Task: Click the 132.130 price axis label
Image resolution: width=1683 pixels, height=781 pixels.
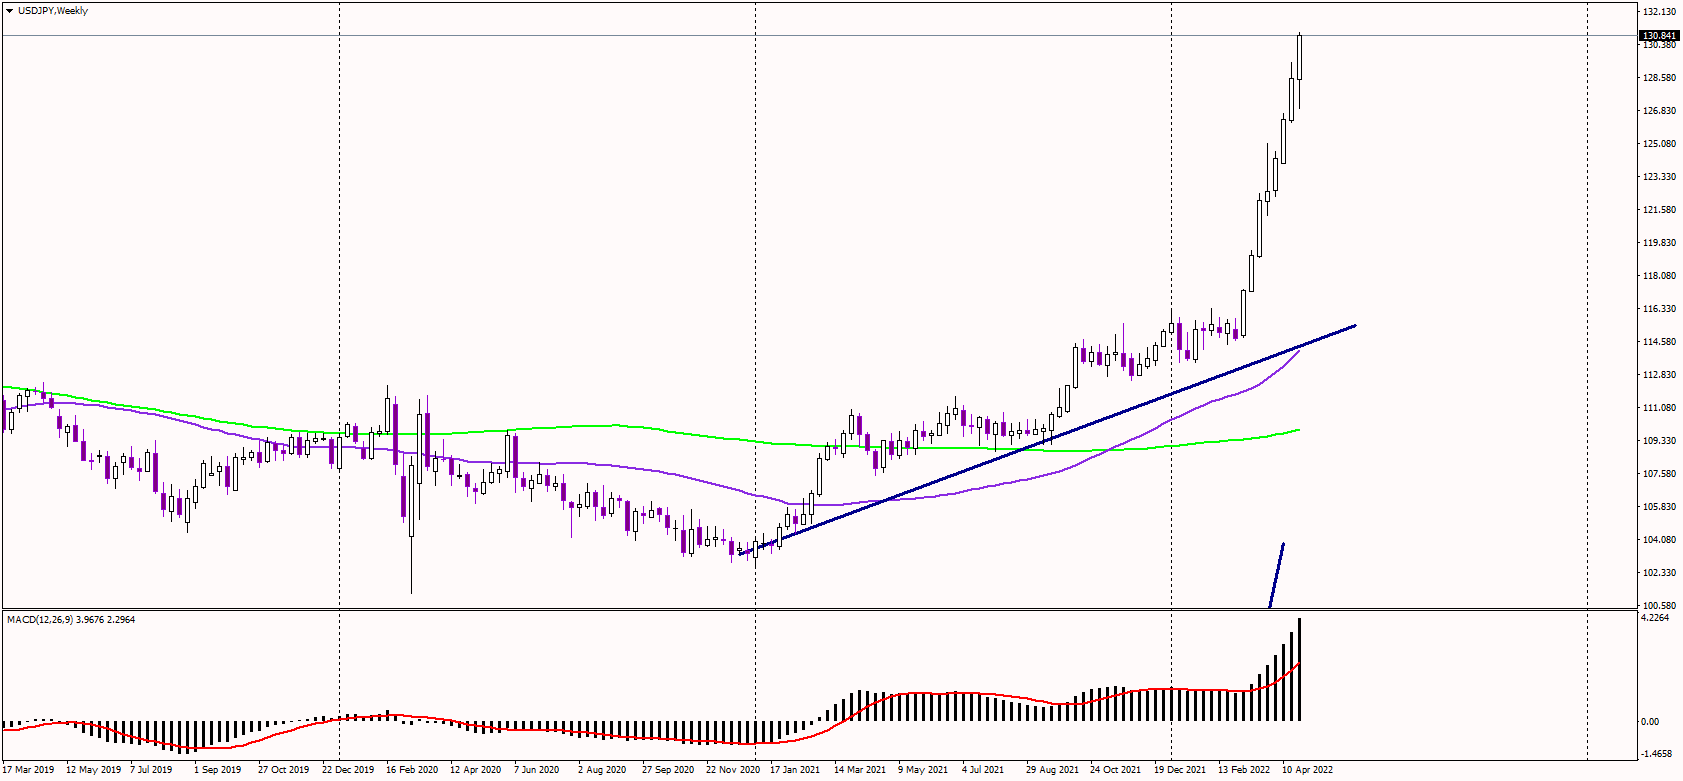Action: (x=1659, y=12)
